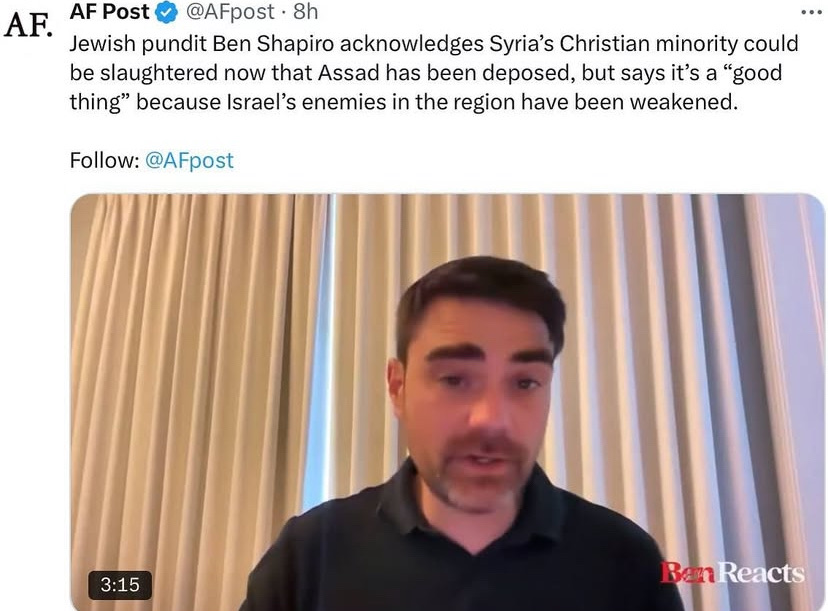
Task: Open the 8h post timestamp
Action: 306,12
